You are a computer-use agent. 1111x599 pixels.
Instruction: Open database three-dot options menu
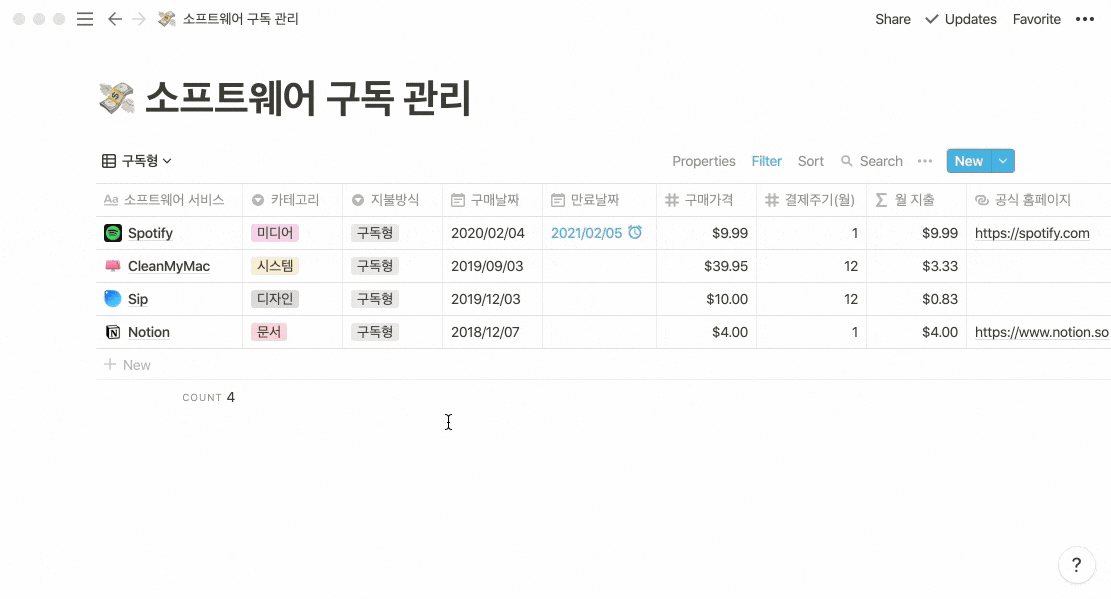(925, 161)
